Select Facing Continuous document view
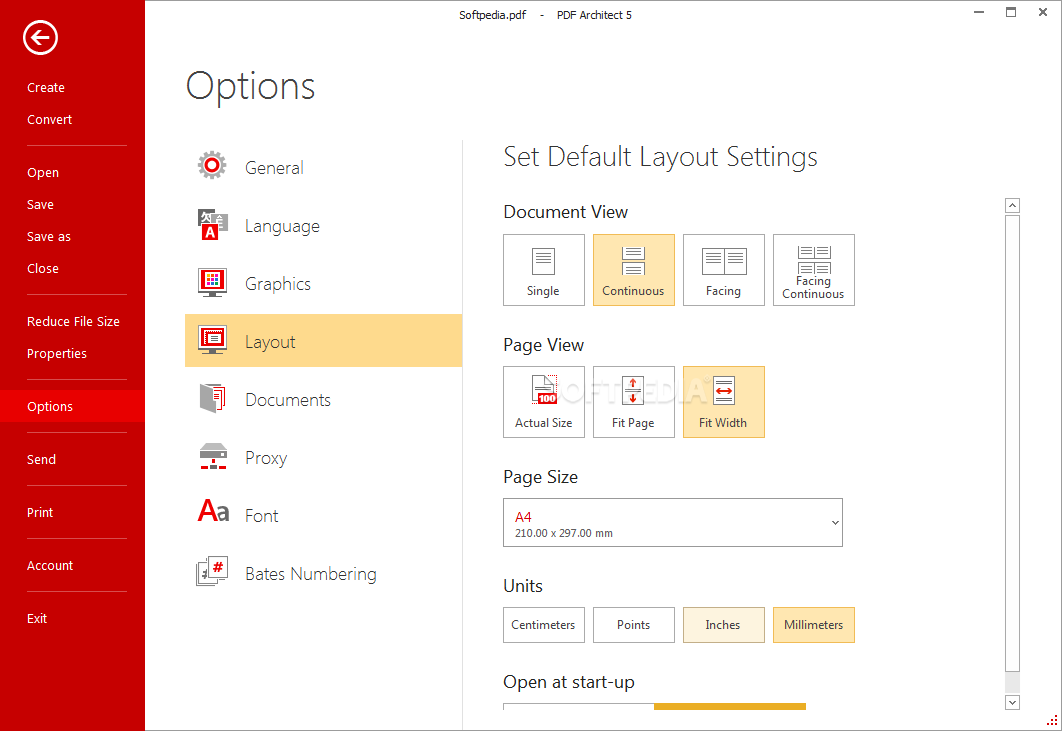 [x=813, y=270]
